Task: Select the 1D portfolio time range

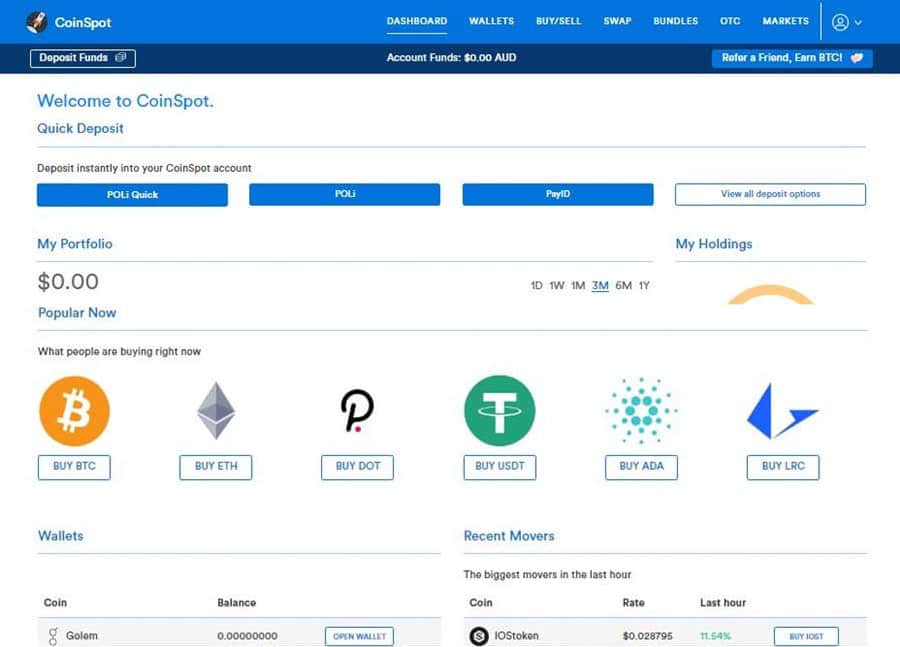Action: click(536, 286)
